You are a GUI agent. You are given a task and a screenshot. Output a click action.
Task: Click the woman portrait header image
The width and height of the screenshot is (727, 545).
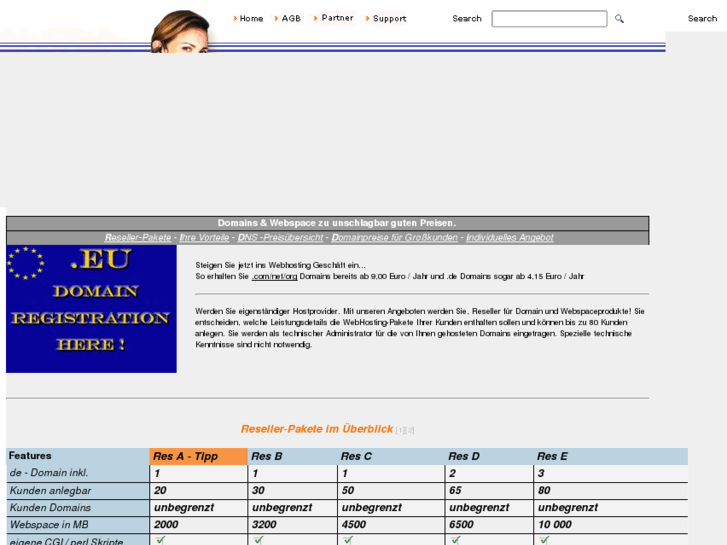(x=182, y=32)
